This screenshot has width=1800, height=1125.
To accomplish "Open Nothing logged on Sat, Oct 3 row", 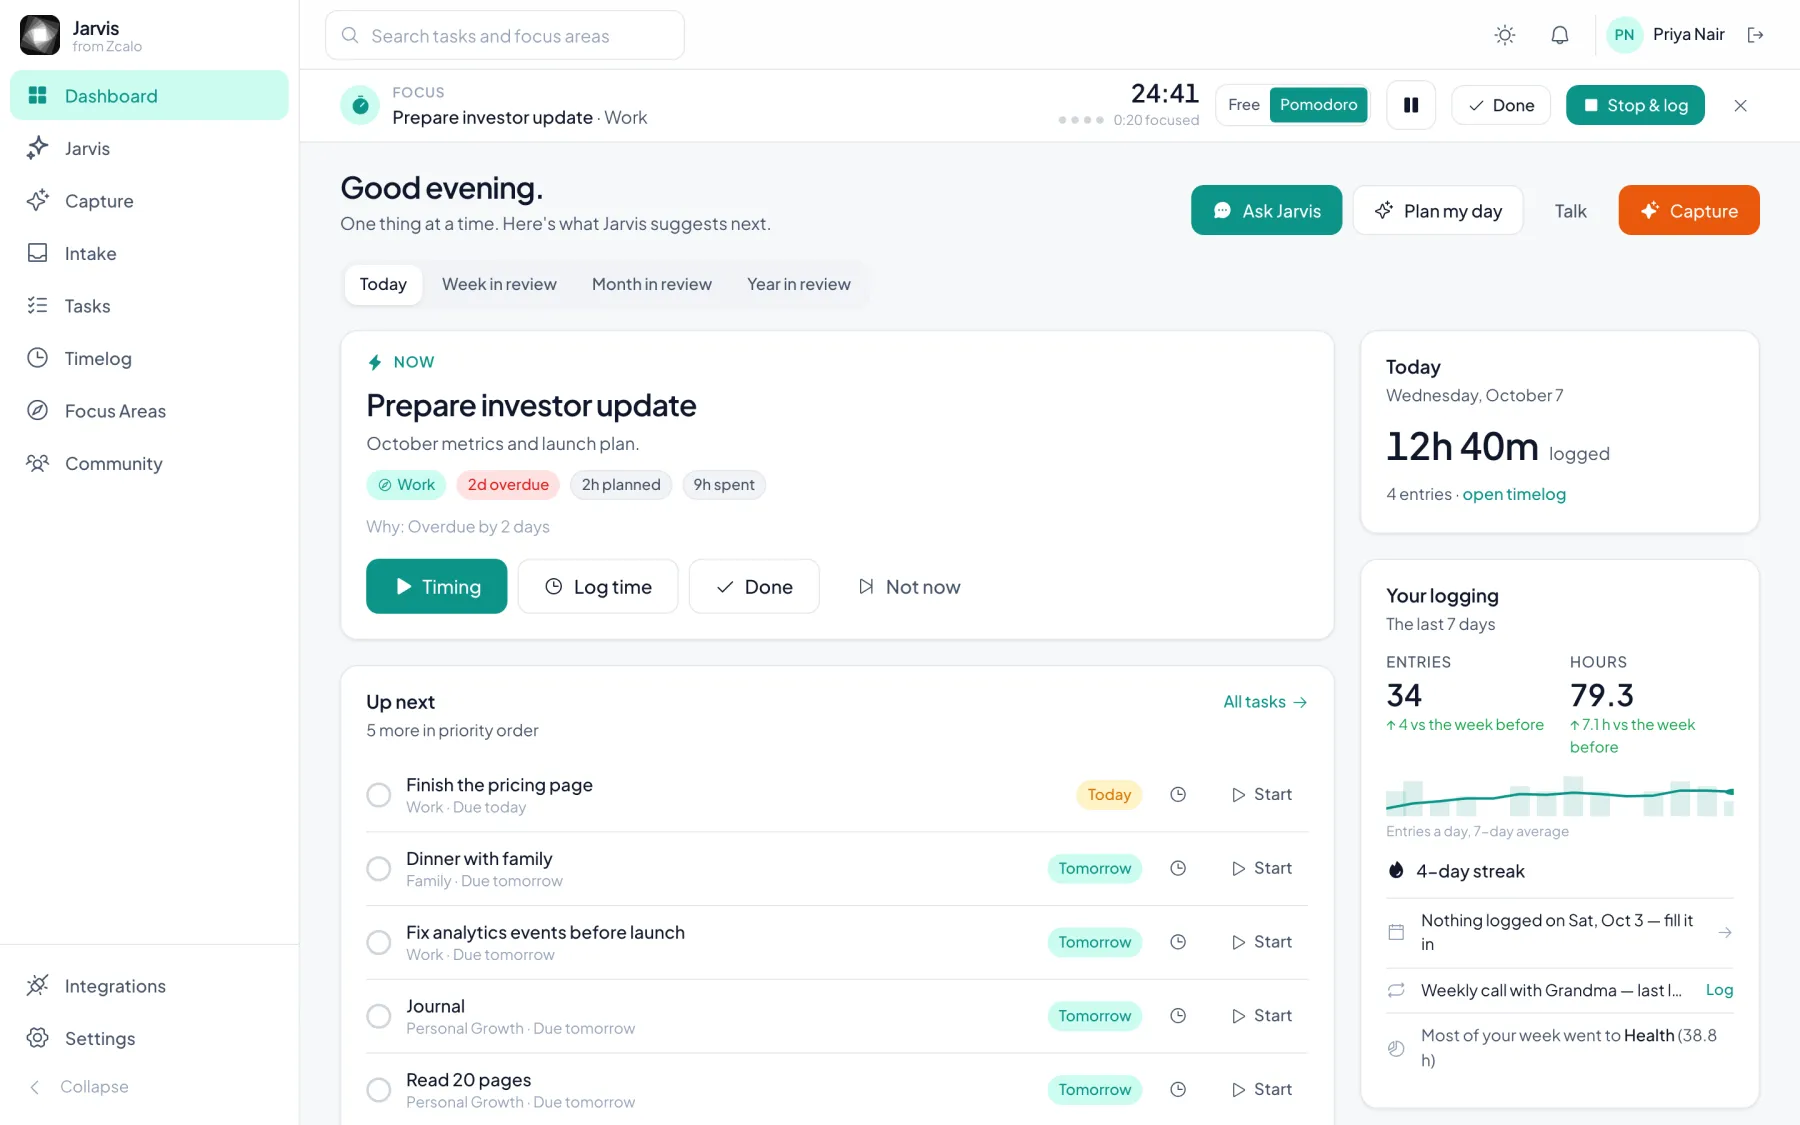I will point(1560,932).
